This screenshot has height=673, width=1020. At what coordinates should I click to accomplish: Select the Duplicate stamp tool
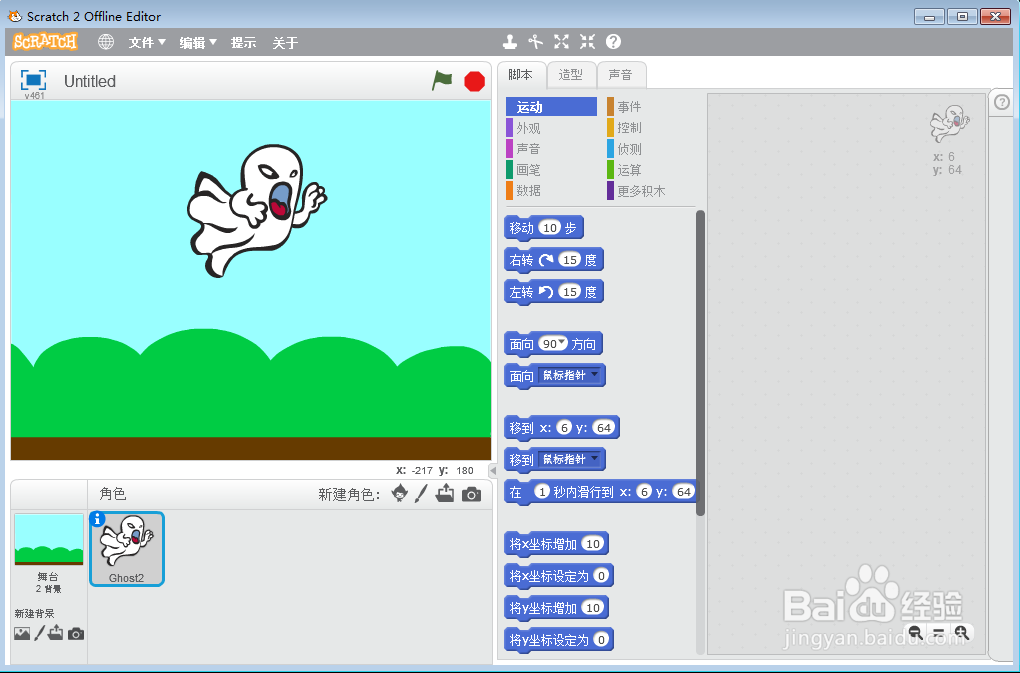(510, 42)
